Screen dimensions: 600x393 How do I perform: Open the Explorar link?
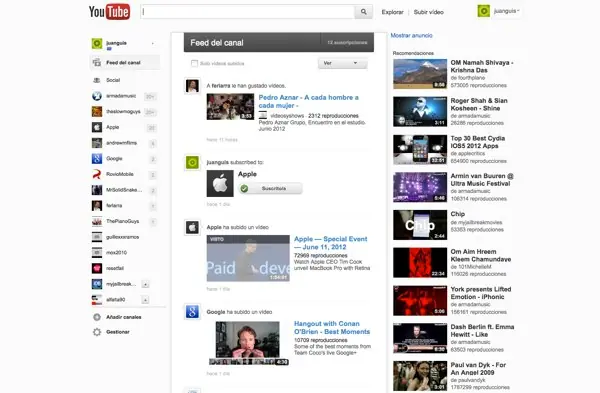coord(392,12)
